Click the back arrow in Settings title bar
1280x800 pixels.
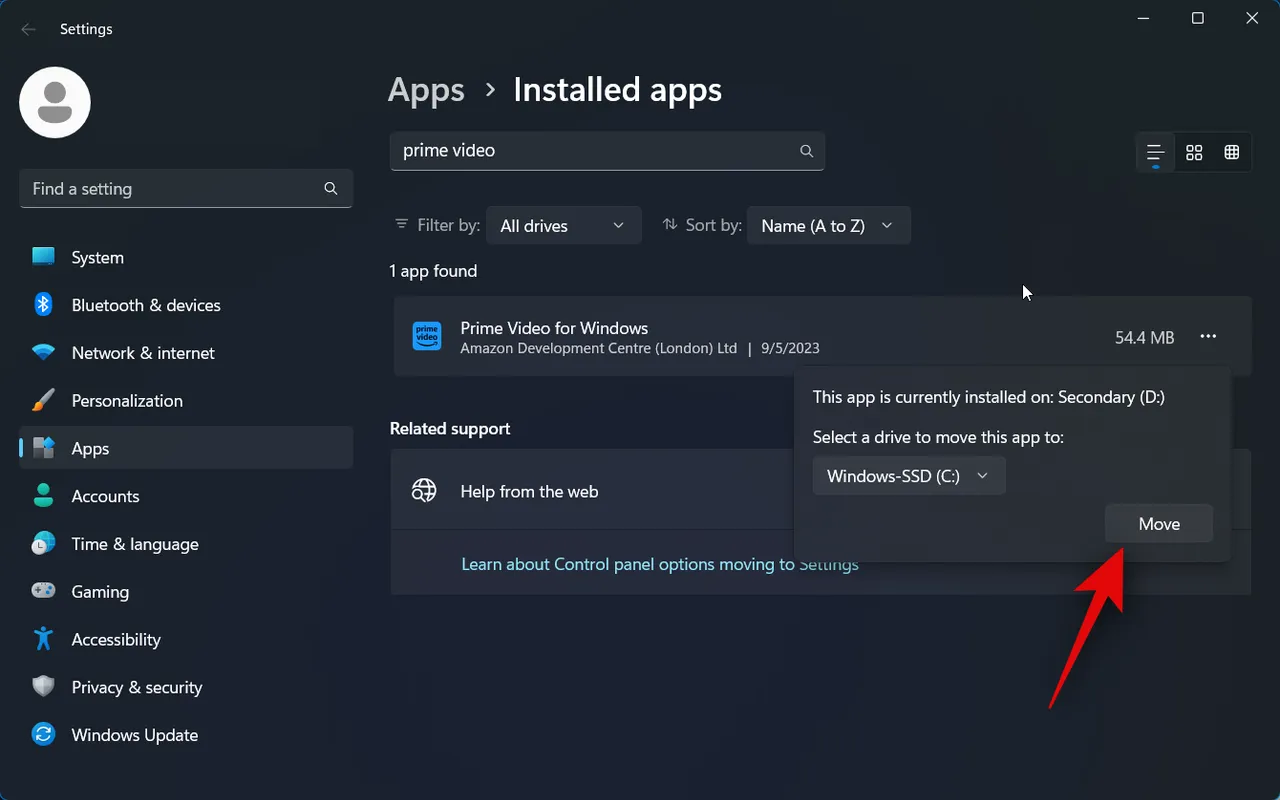pos(28,29)
